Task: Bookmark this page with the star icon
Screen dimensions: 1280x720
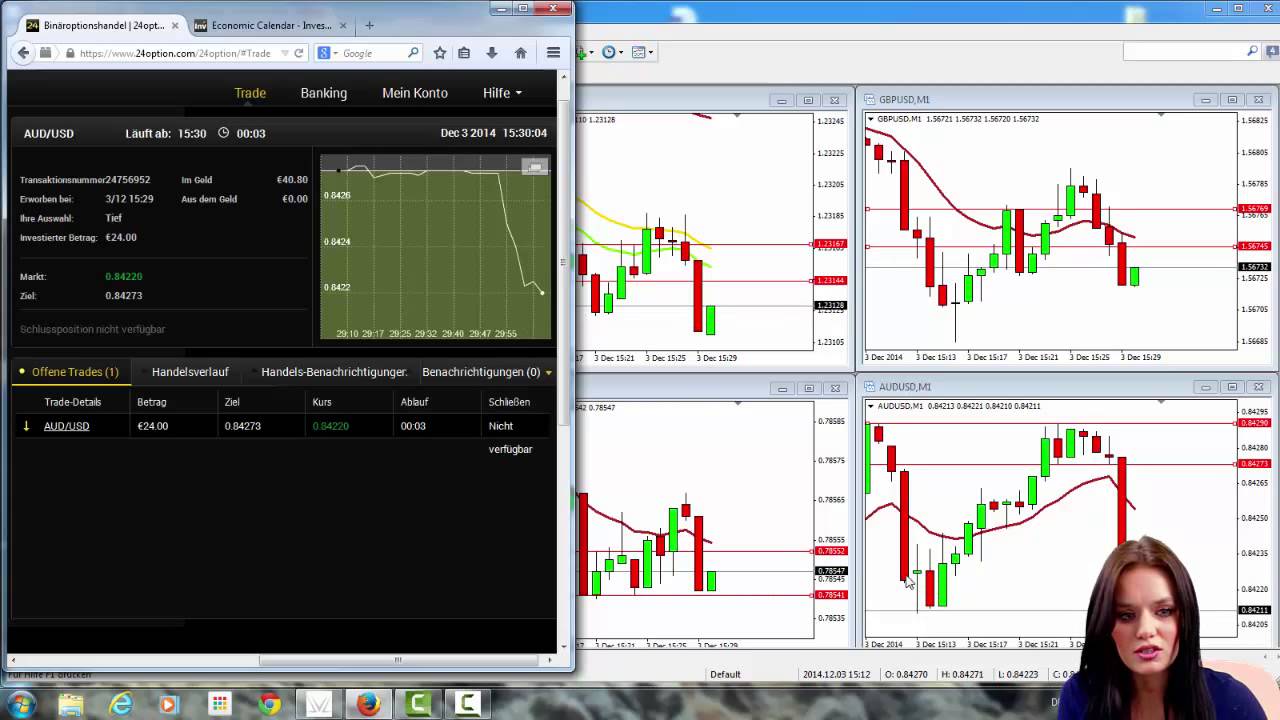Action: (x=439, y=53)
